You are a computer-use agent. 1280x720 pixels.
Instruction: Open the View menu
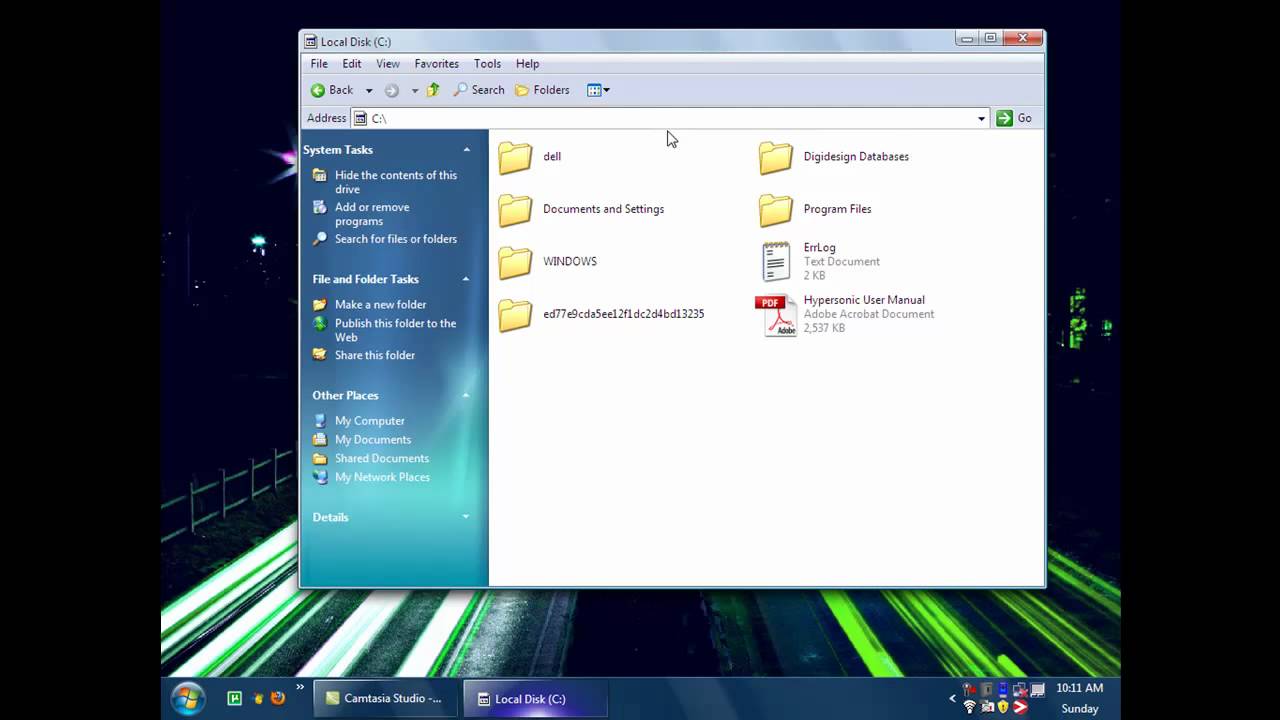click(388, 64)
